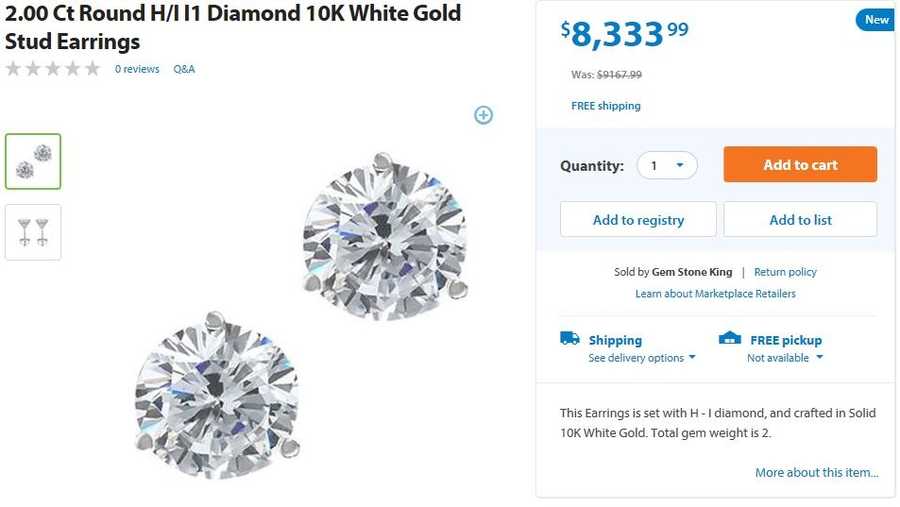Image resolution: width=900 pixels, height=507 pixels.
Task: Click the More about this item link
Action: coord(816,472)
